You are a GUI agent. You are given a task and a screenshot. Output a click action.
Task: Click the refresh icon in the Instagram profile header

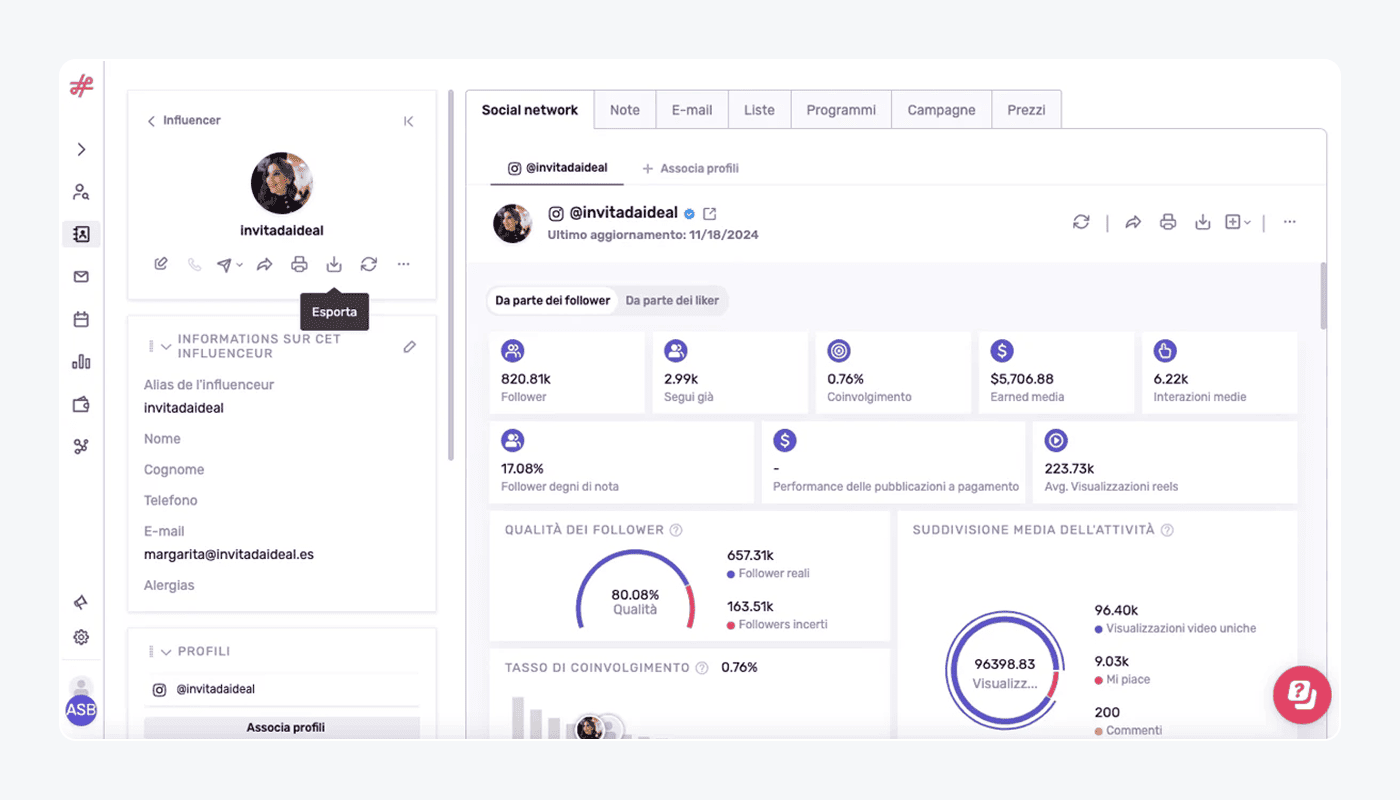click(1081, 222)
